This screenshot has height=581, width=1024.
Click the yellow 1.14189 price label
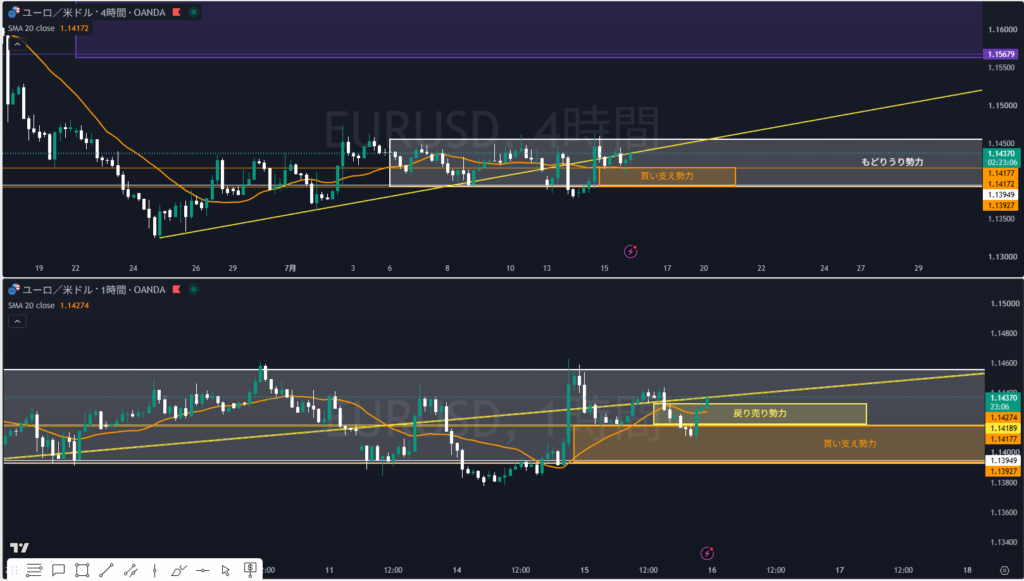point(1003,428)
